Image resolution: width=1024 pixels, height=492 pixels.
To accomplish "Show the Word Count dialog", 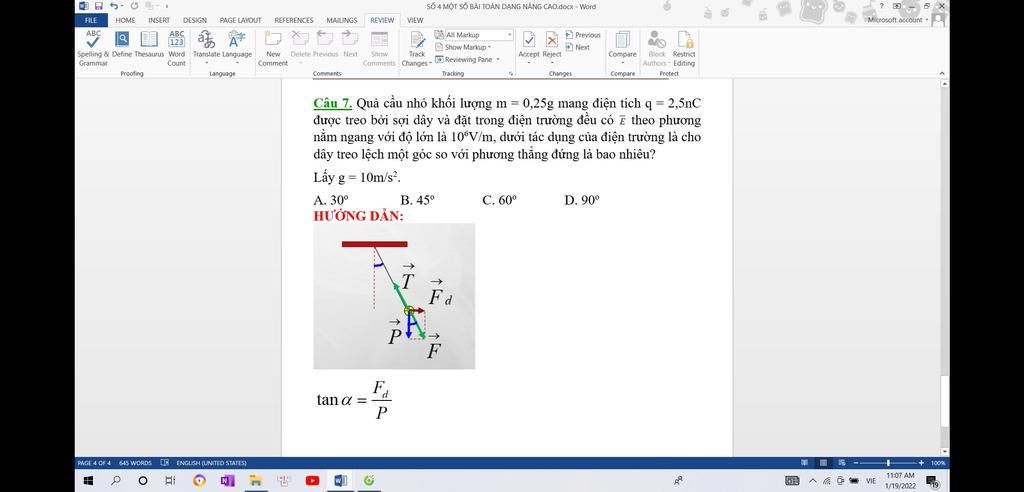I will point(176,48).
